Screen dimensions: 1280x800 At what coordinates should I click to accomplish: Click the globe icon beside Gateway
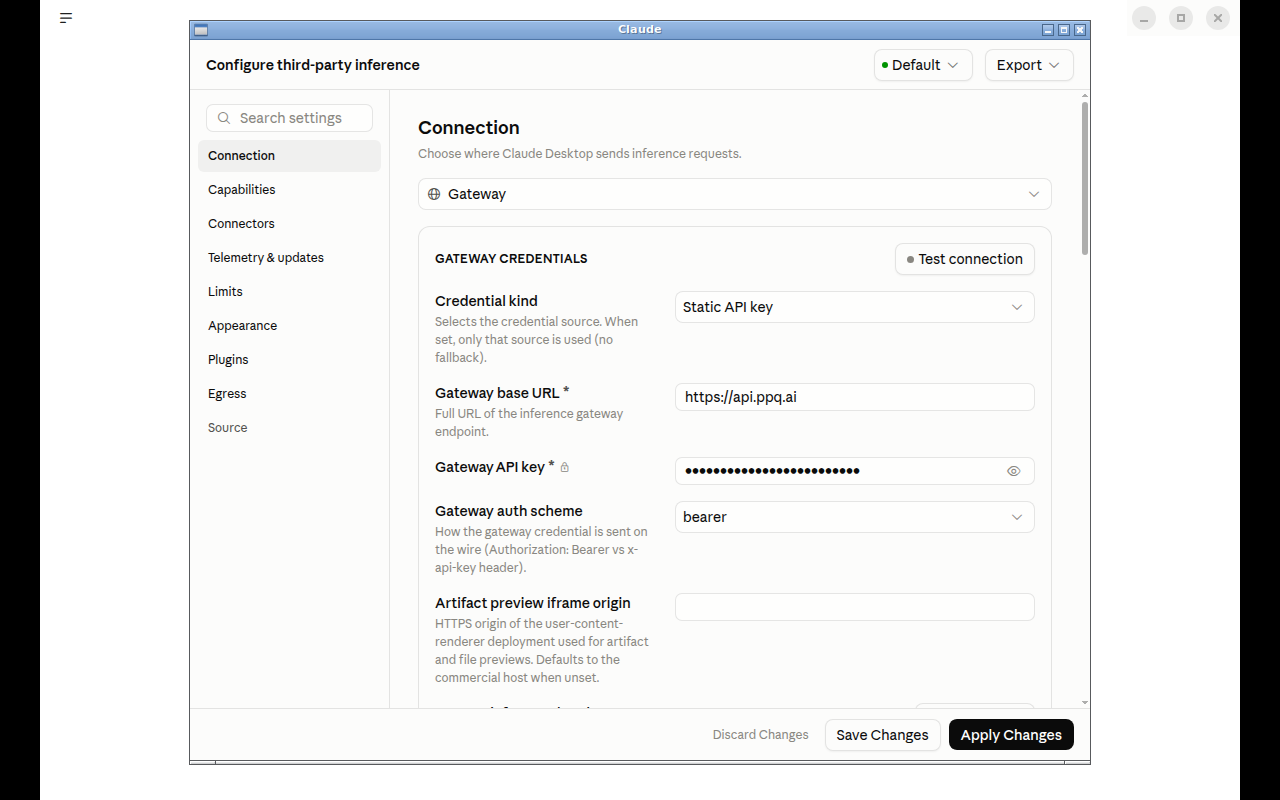coord(434,194)
